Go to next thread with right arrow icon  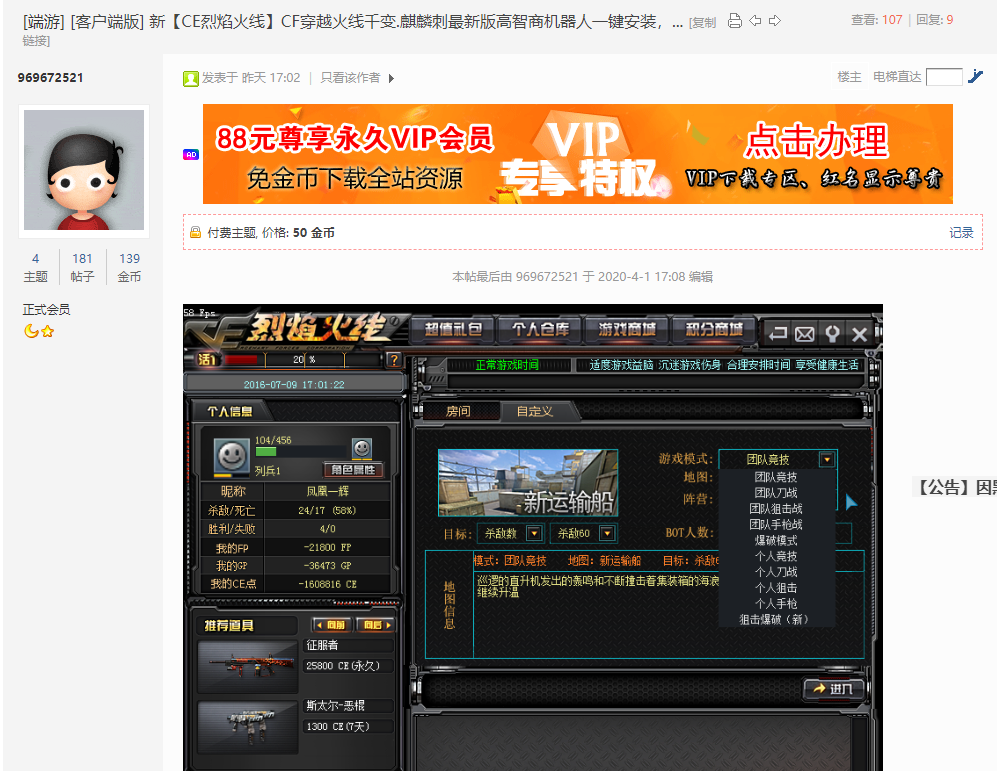(x=774, y=21)
